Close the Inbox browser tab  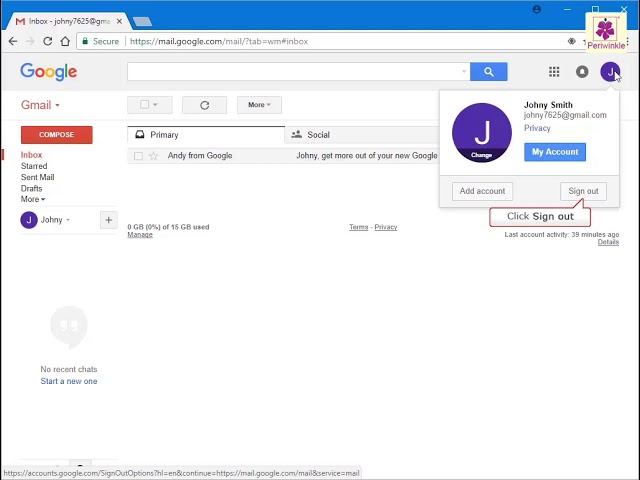(x=119, y=21)
